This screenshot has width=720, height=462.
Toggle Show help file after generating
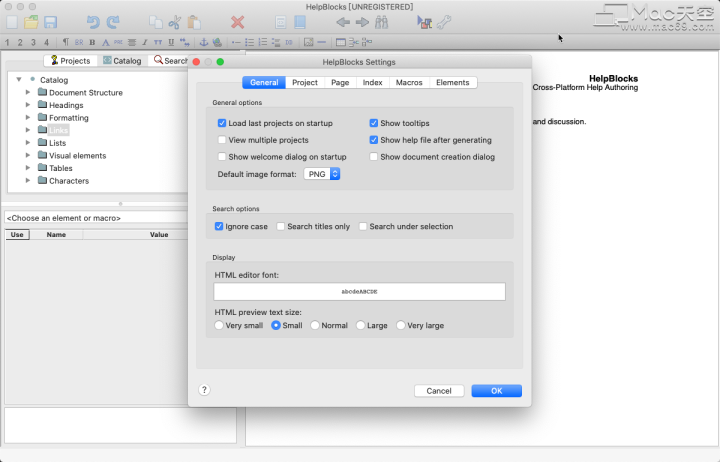[x=374, y=140]
